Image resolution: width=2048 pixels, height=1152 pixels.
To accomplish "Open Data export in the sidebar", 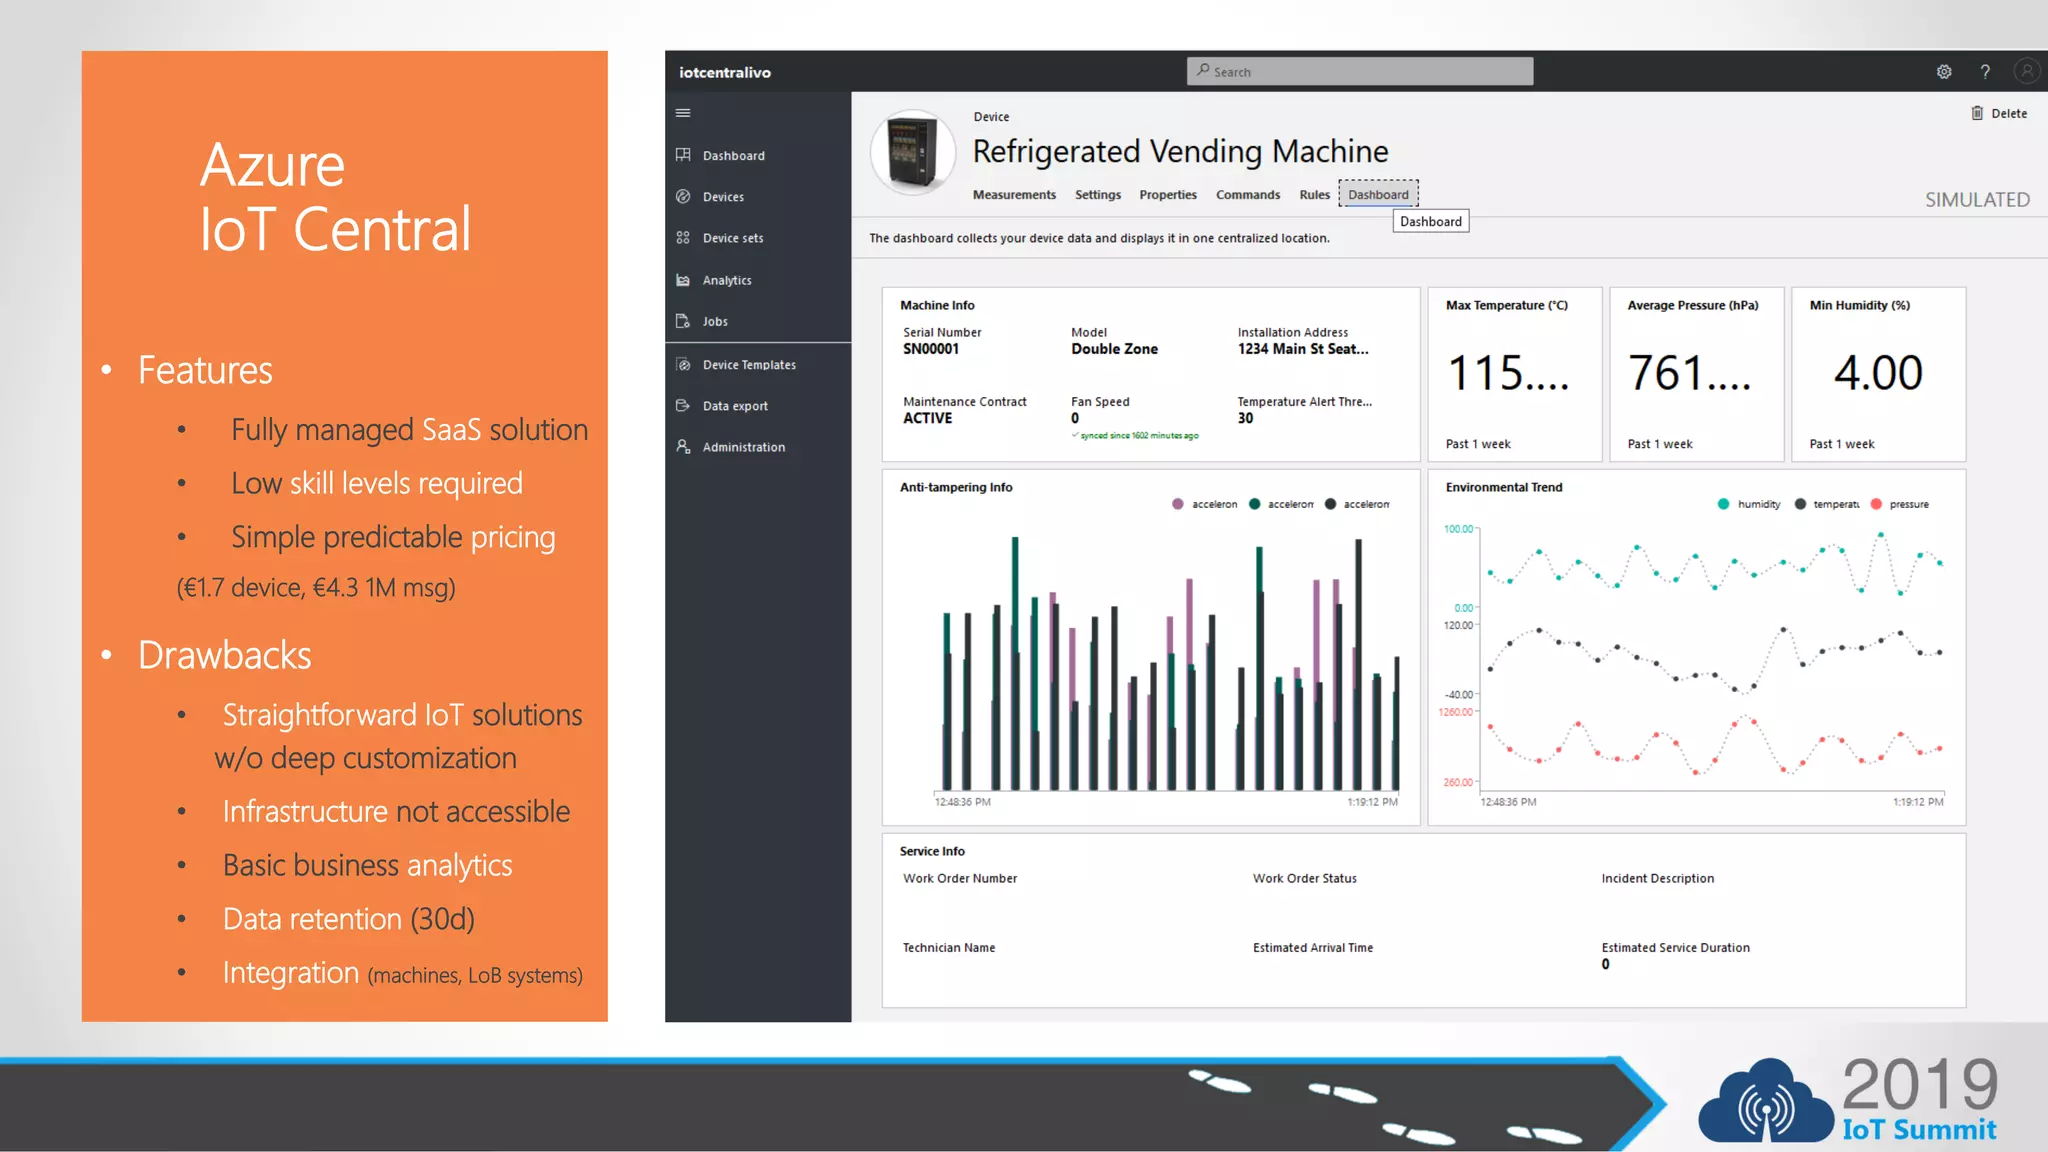I will [x=735, y=406].
